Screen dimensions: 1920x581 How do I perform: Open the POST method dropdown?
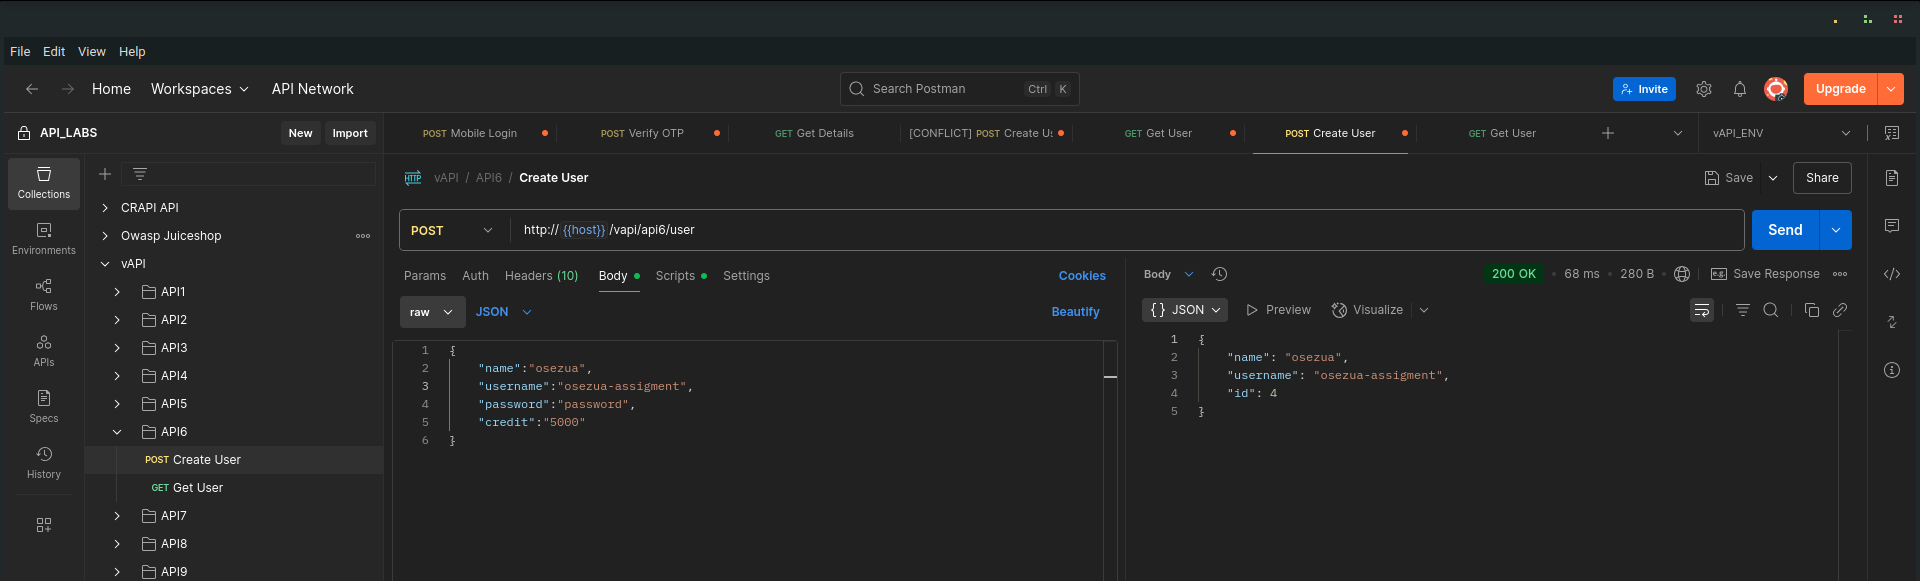[453, 230]
